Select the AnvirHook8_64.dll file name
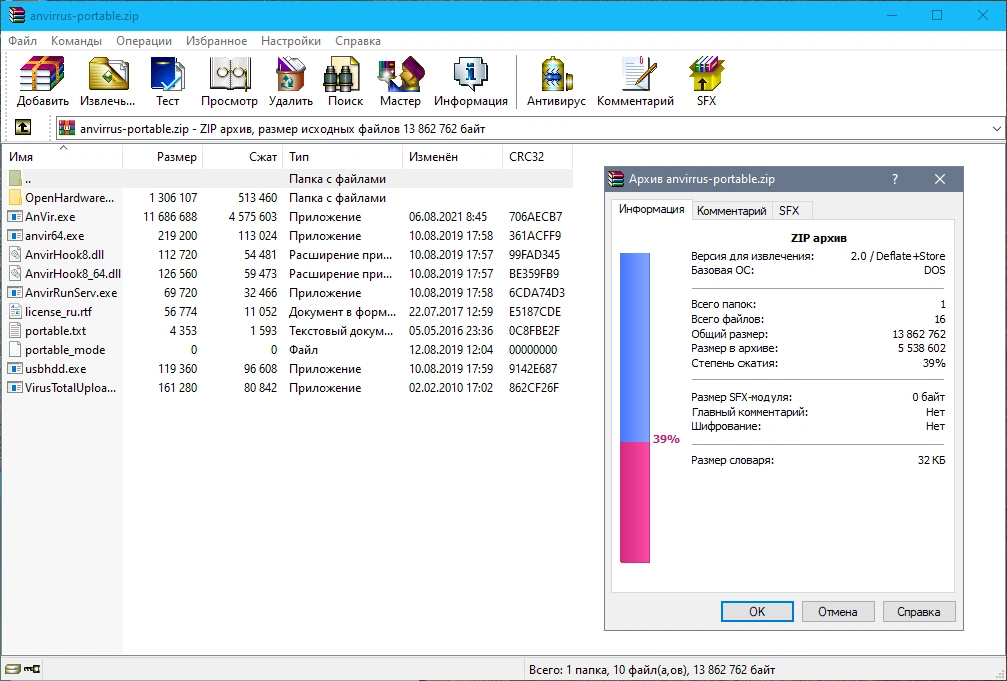The image size is (1007, 681). [73, 274]
